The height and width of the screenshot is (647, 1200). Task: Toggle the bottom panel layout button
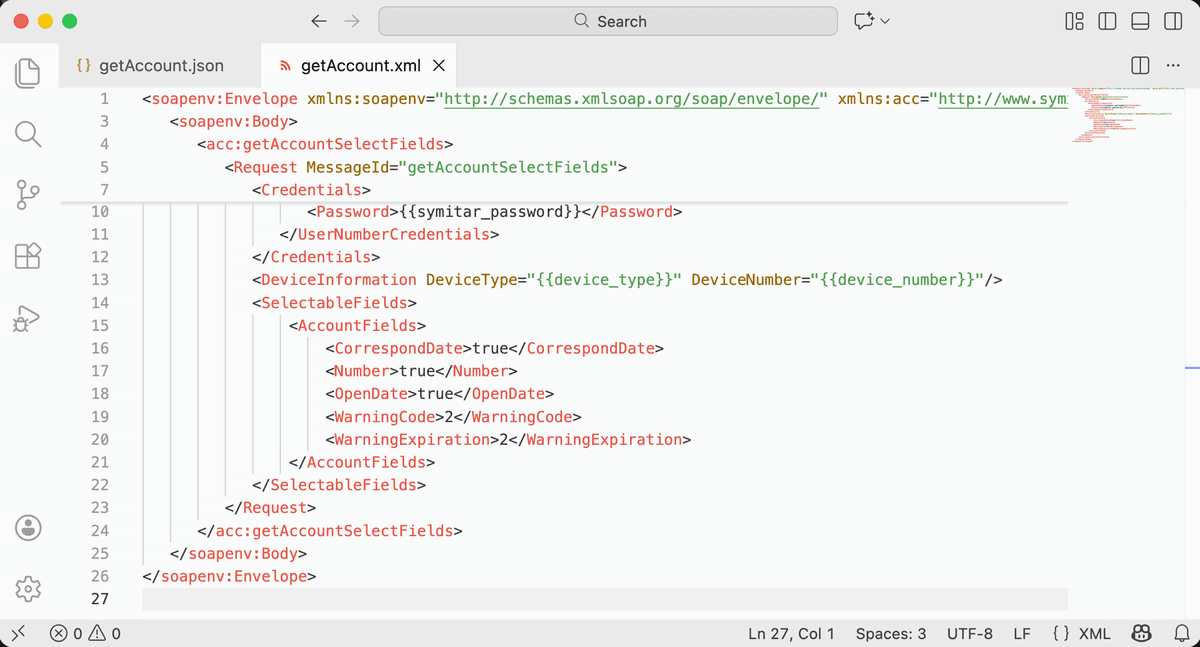coord(1140,21)
